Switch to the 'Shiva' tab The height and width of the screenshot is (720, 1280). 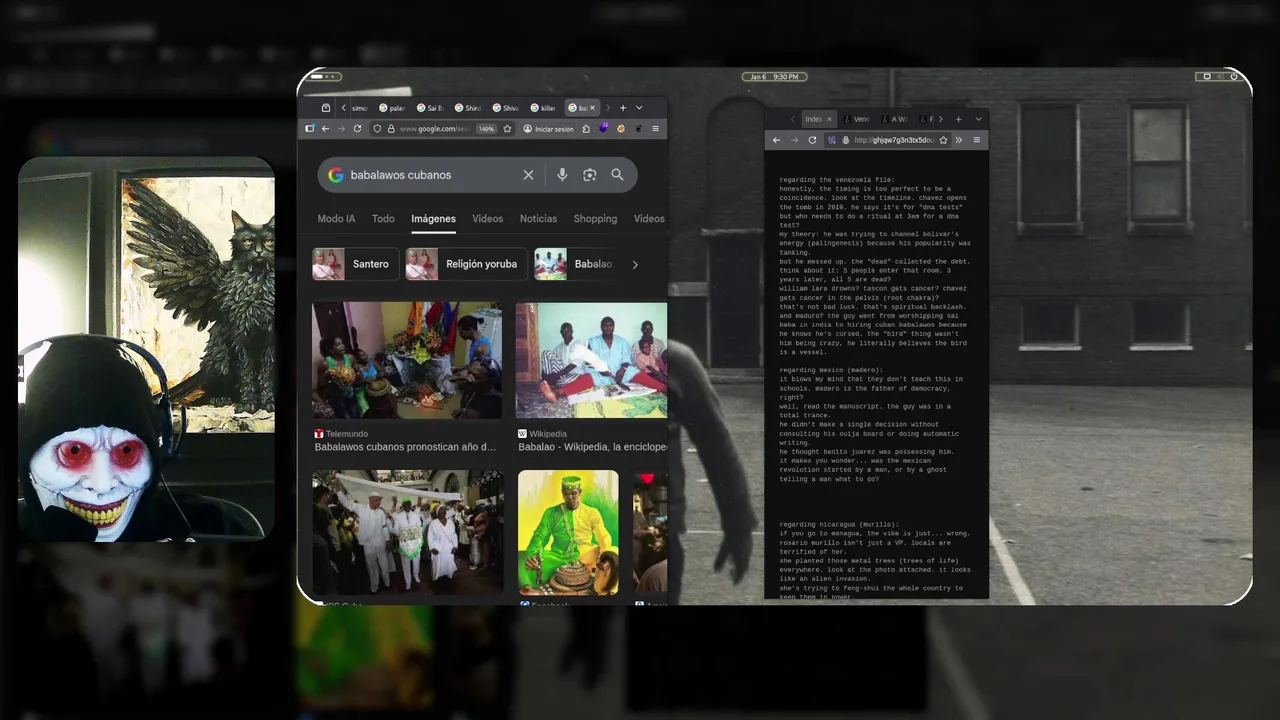point(506,108)
